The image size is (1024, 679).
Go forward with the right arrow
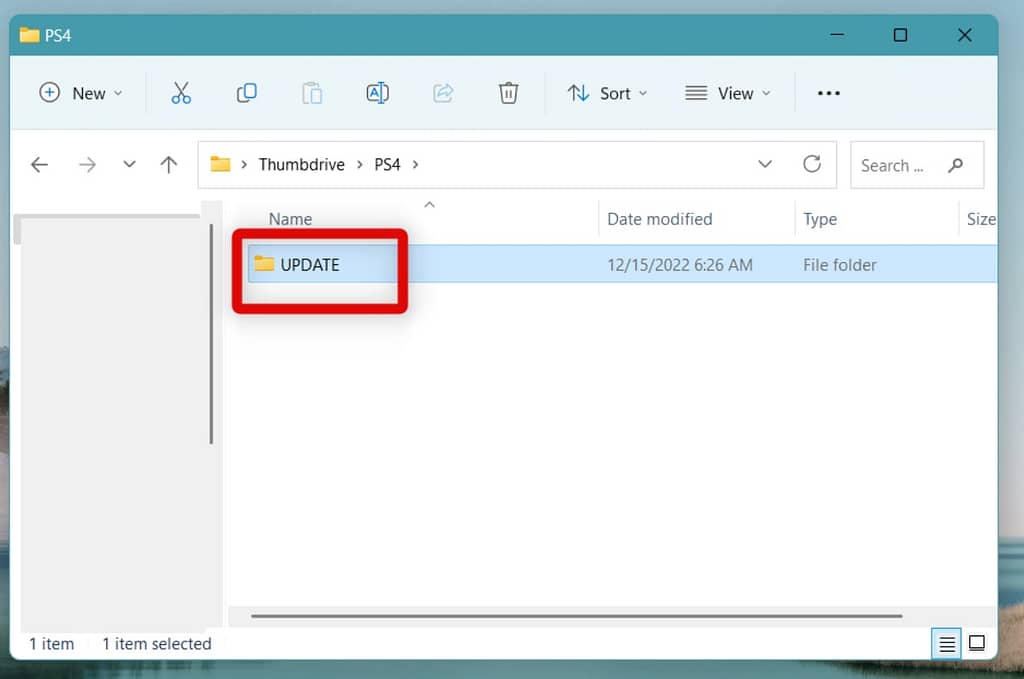(87, 165)
